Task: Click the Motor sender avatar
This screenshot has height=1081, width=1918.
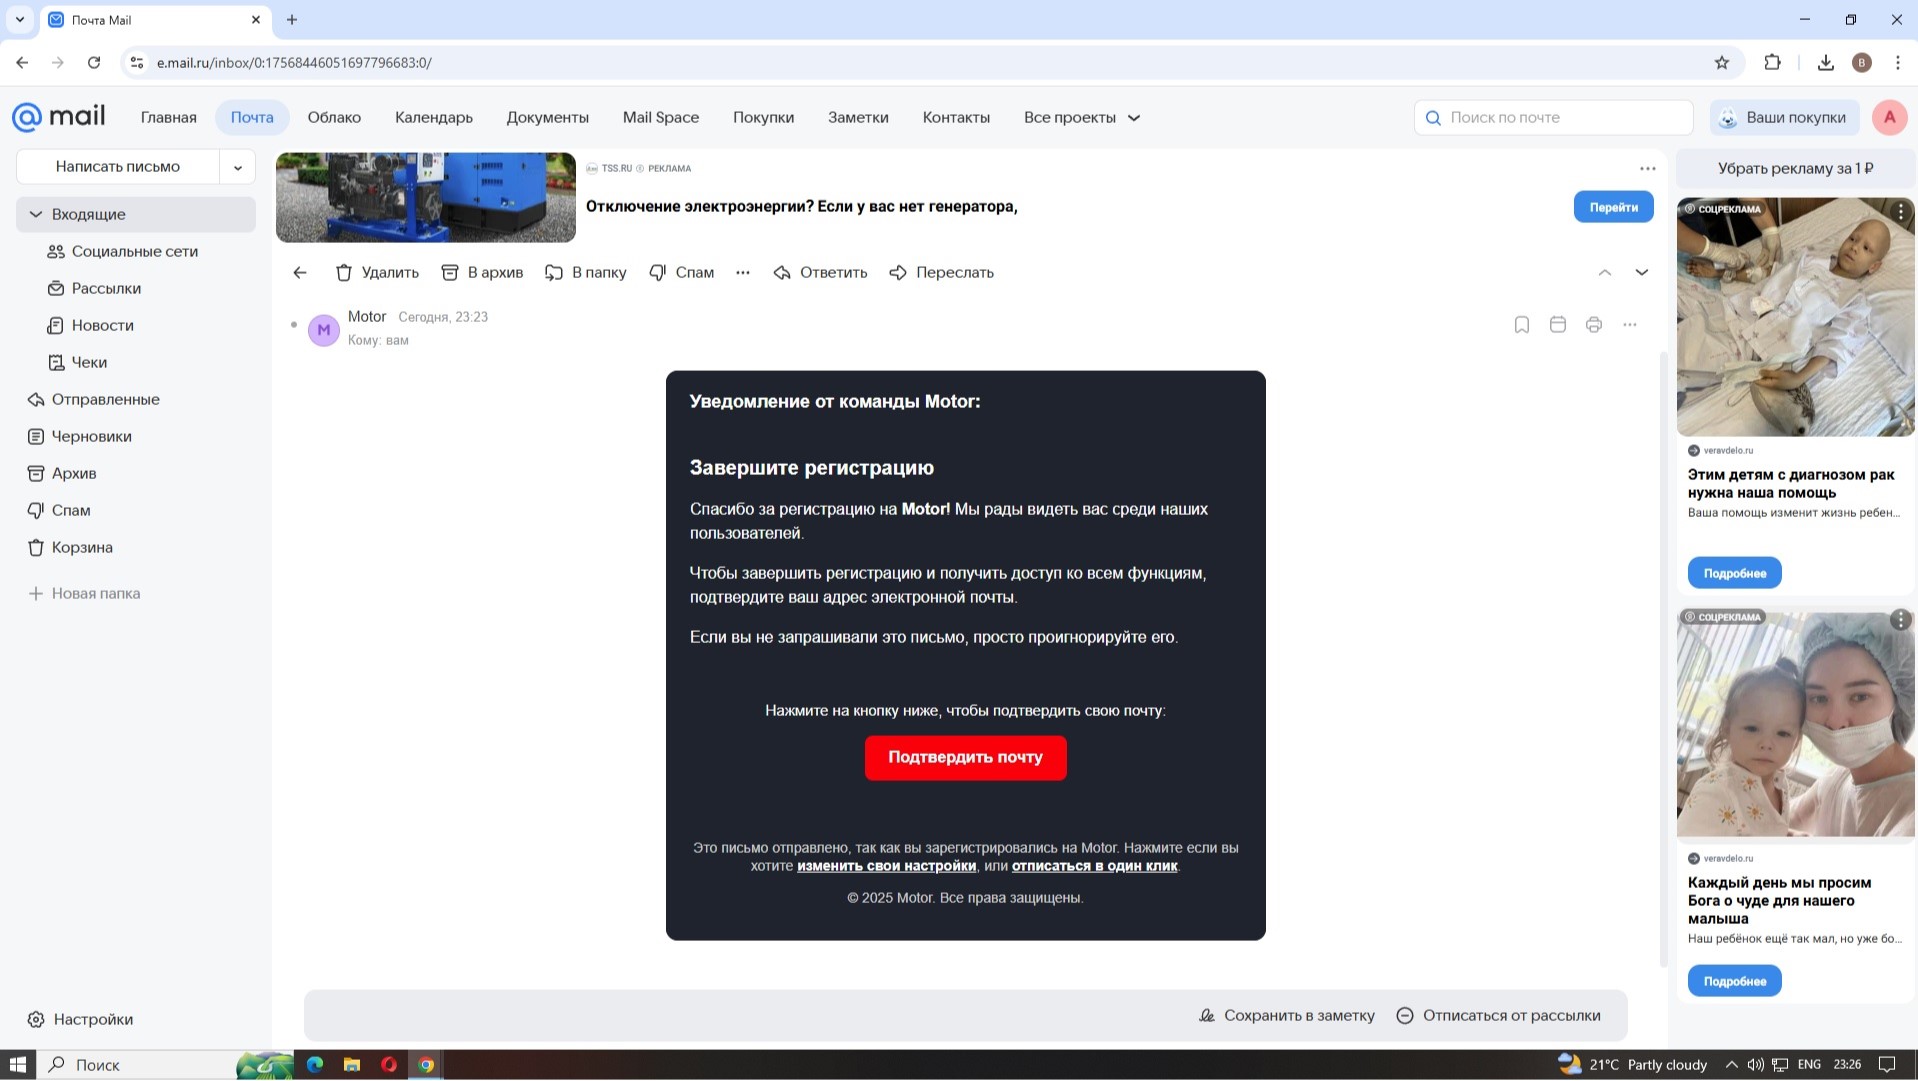Action: [x=324, y=329]
